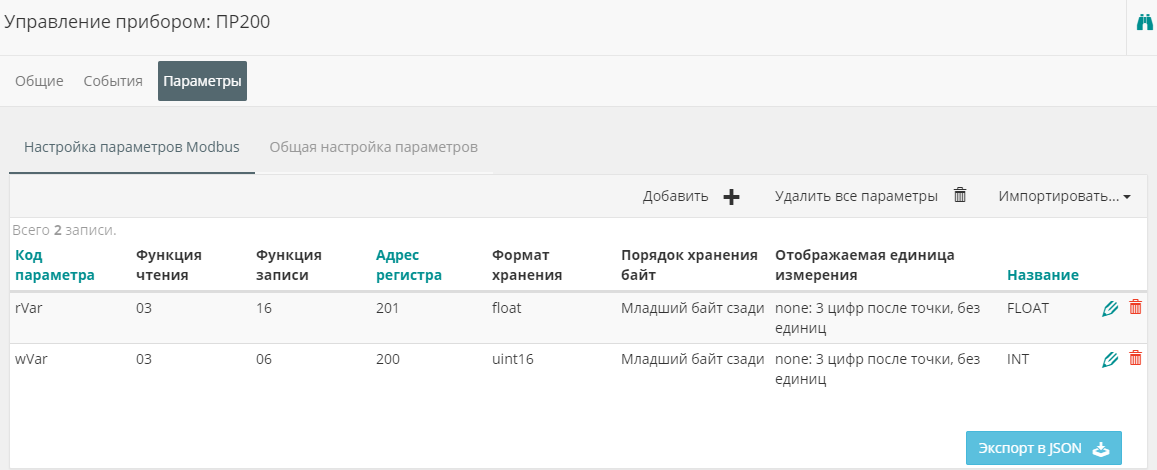Click the trash icon beside Удалить все параметры
Image resolution: width=1157 pixels, height=470 pixels.
[960, 195]
